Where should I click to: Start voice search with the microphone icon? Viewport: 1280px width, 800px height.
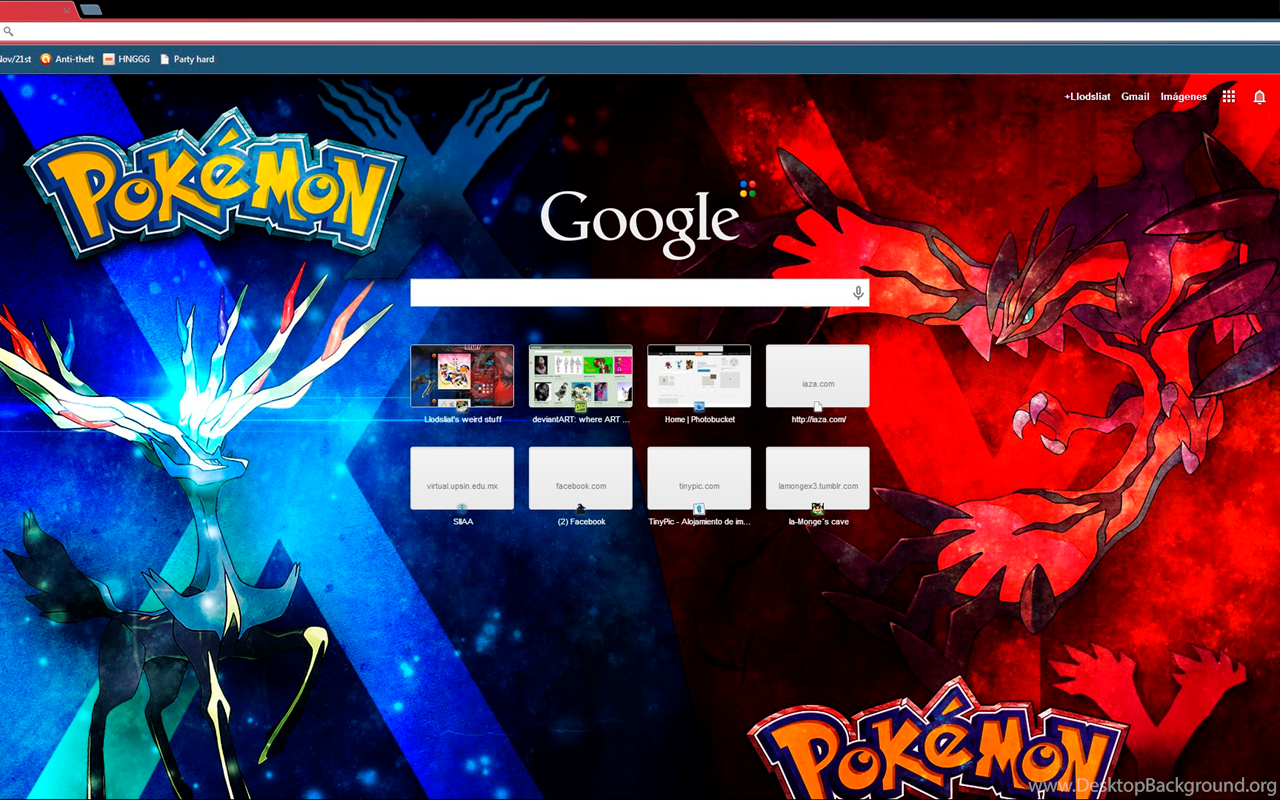(858, 293)
